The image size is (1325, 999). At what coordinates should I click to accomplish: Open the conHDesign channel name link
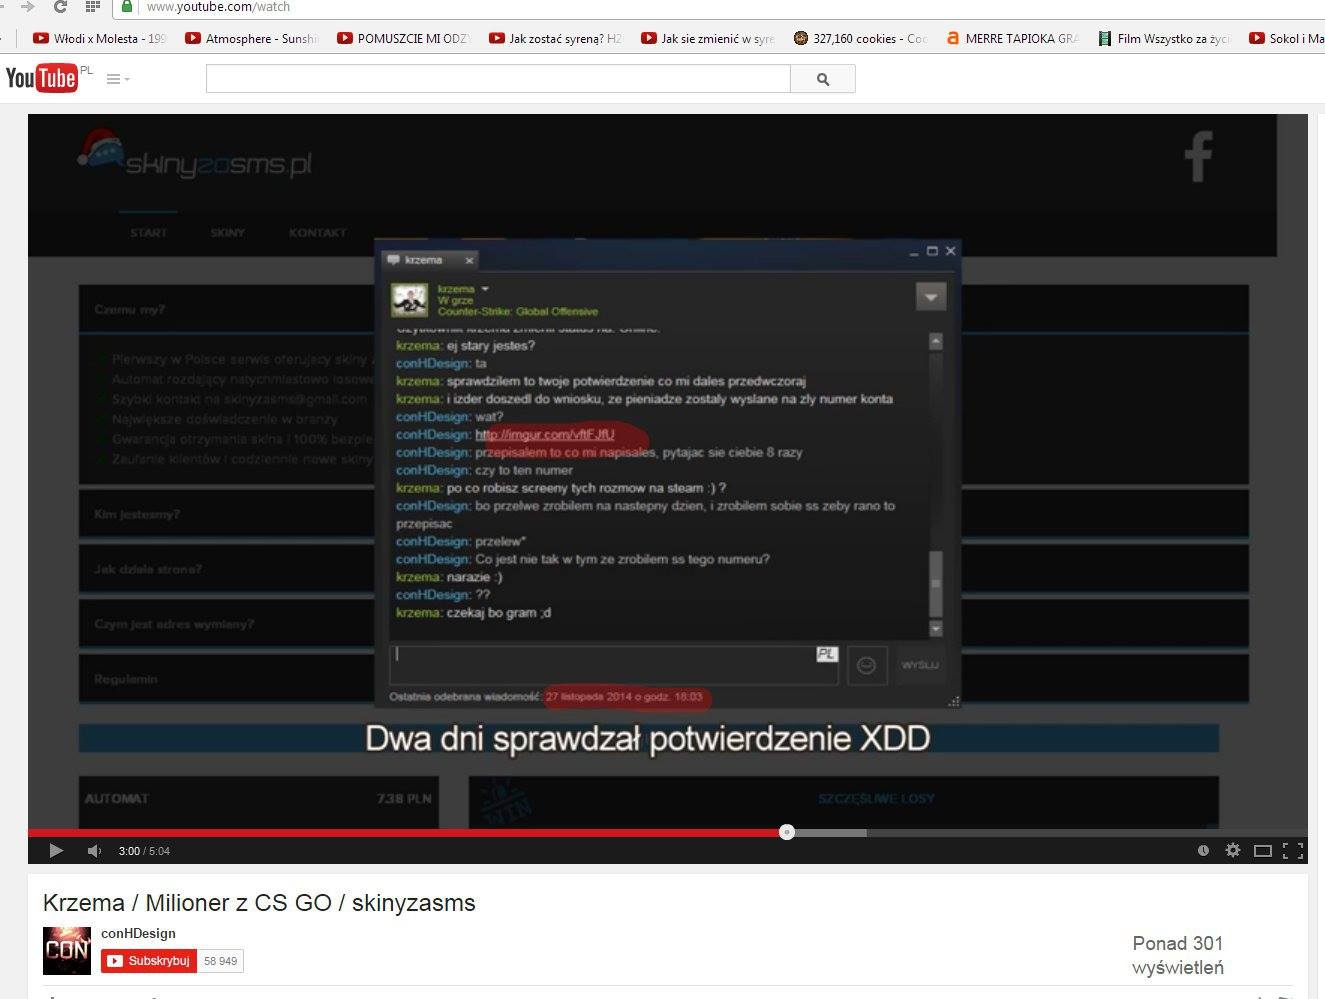pos(138,933)
